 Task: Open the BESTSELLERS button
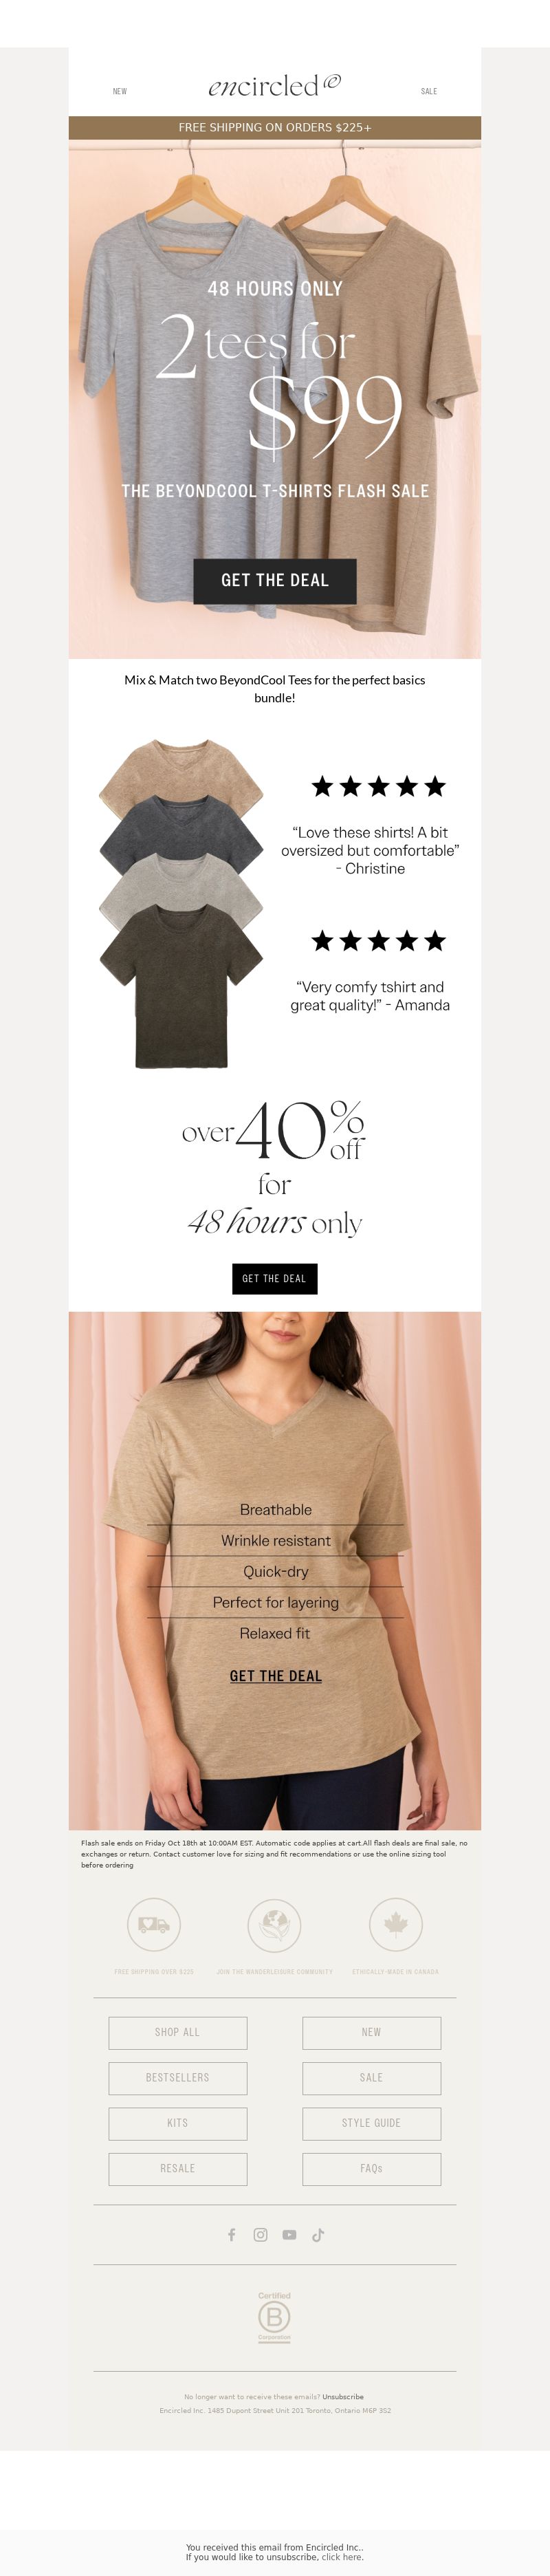(x=178, y=2078)
